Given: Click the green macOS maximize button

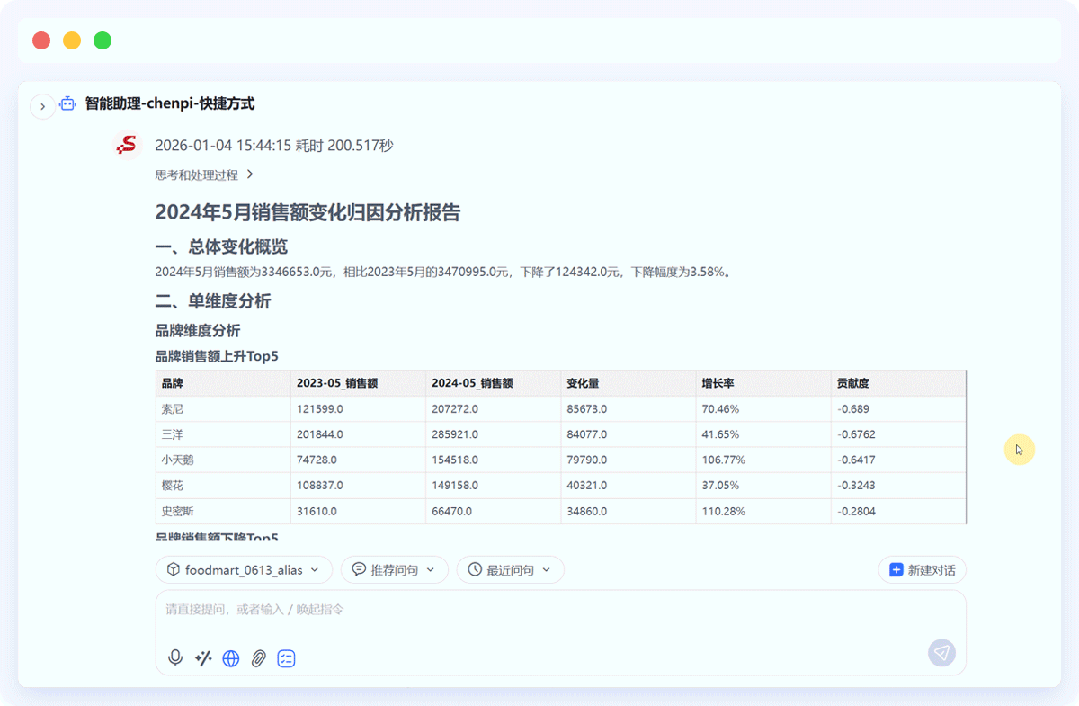Looking at the screenshot, I should [102, 41].
